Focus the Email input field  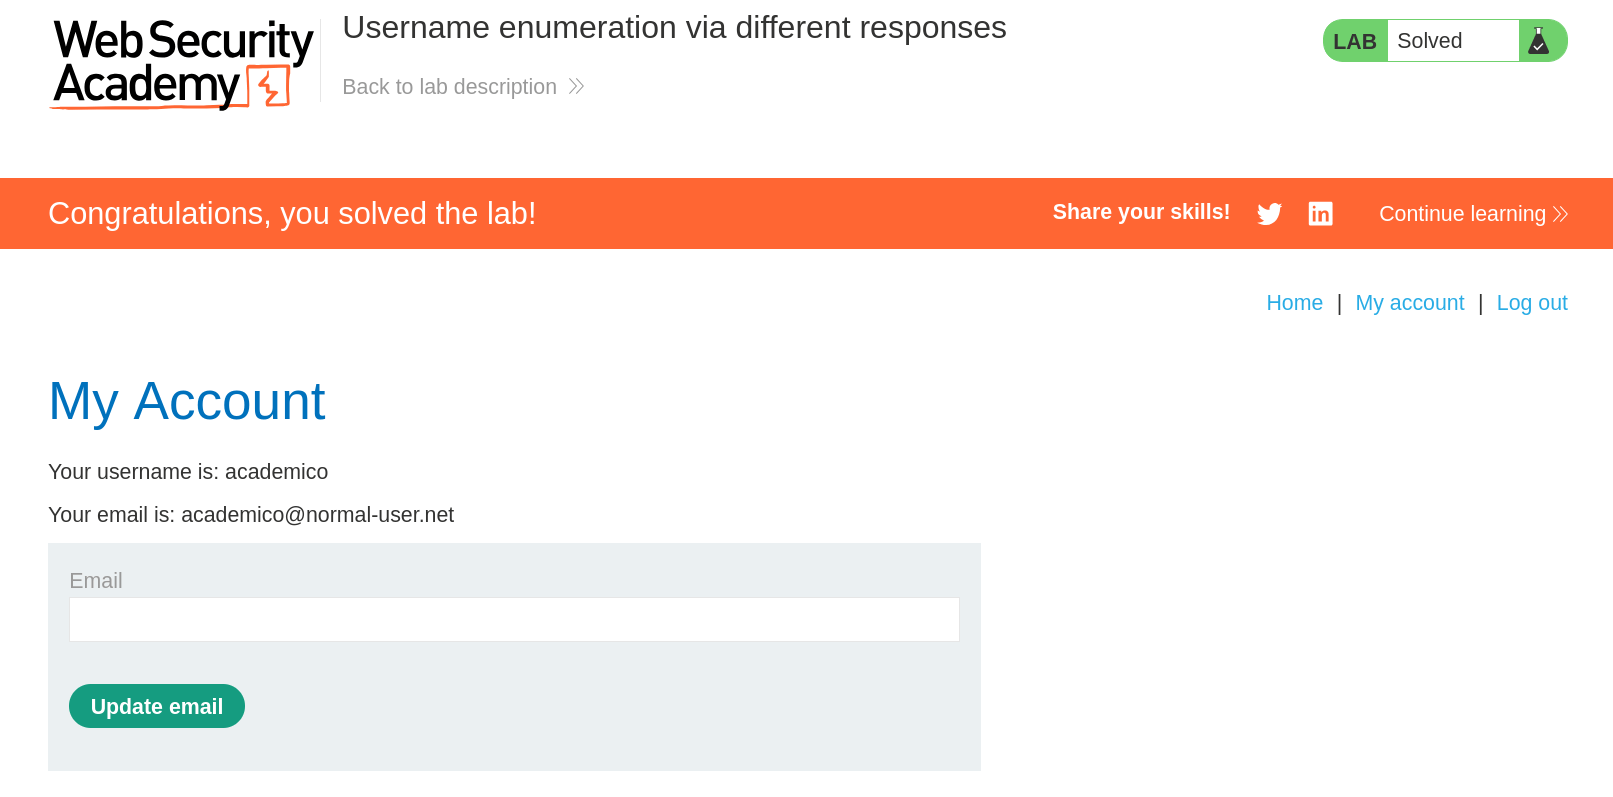coord(514,620)
